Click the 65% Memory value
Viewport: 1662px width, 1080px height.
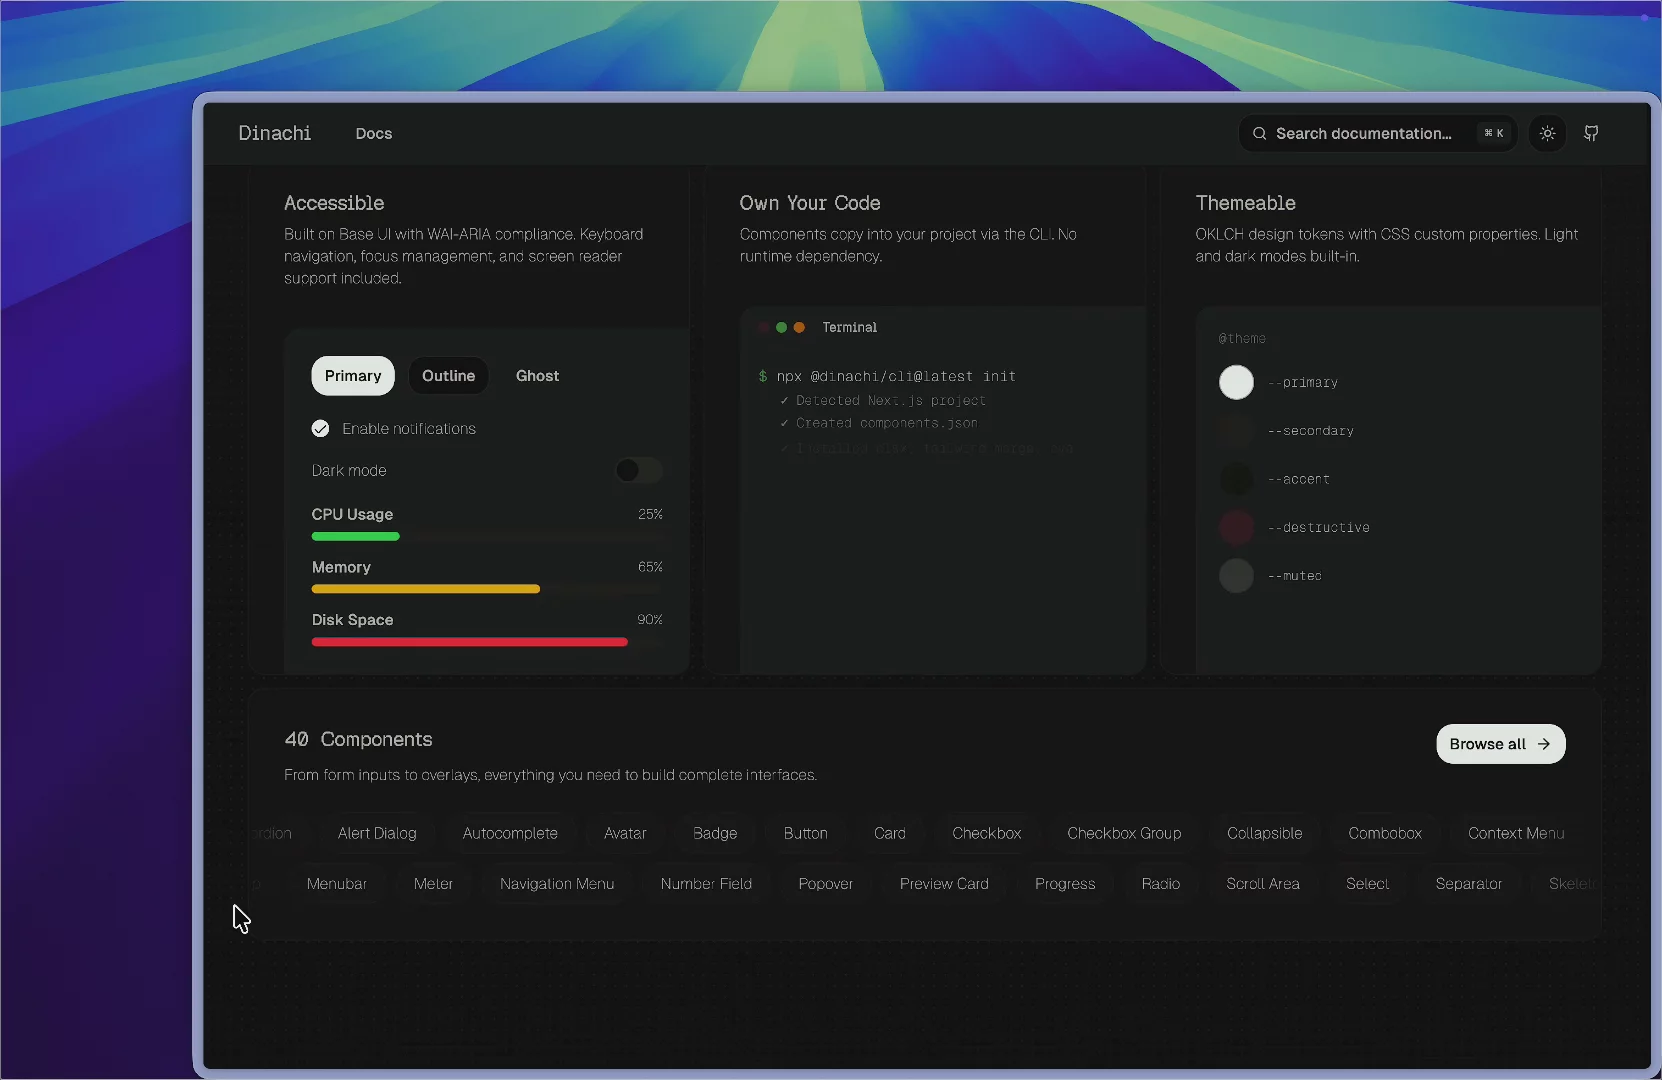coord(651,567)
